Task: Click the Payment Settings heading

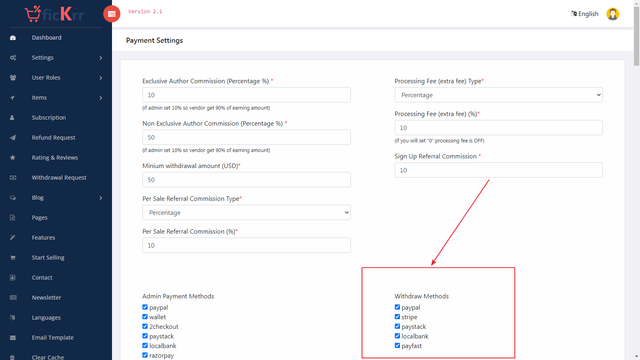Action: coord(154,40)
